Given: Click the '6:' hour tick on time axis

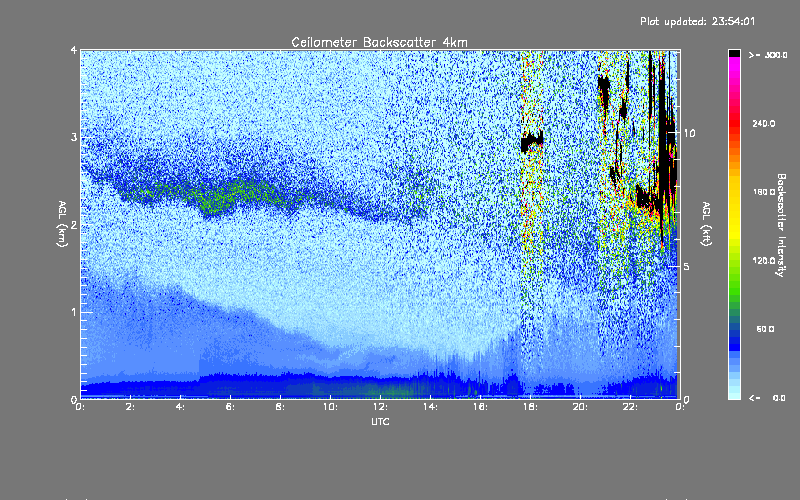Looking at the screenshot, I should point(230,407).
